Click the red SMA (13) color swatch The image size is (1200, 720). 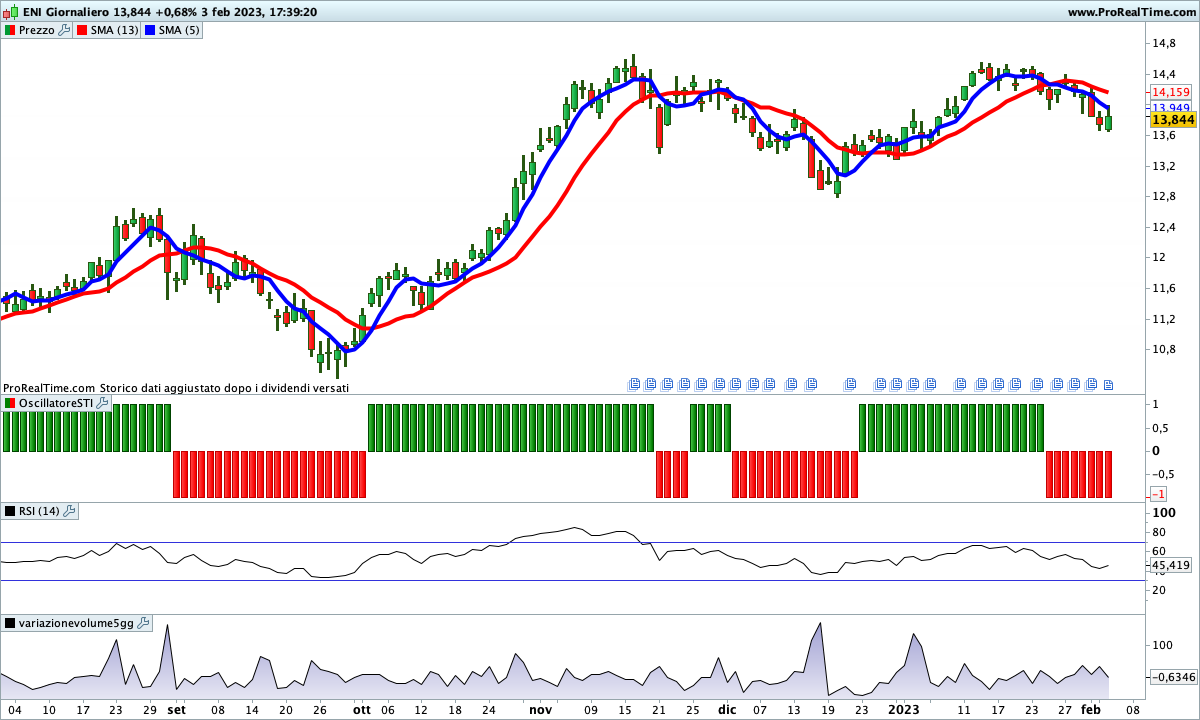pyautogui.click(x=82, y=31)
